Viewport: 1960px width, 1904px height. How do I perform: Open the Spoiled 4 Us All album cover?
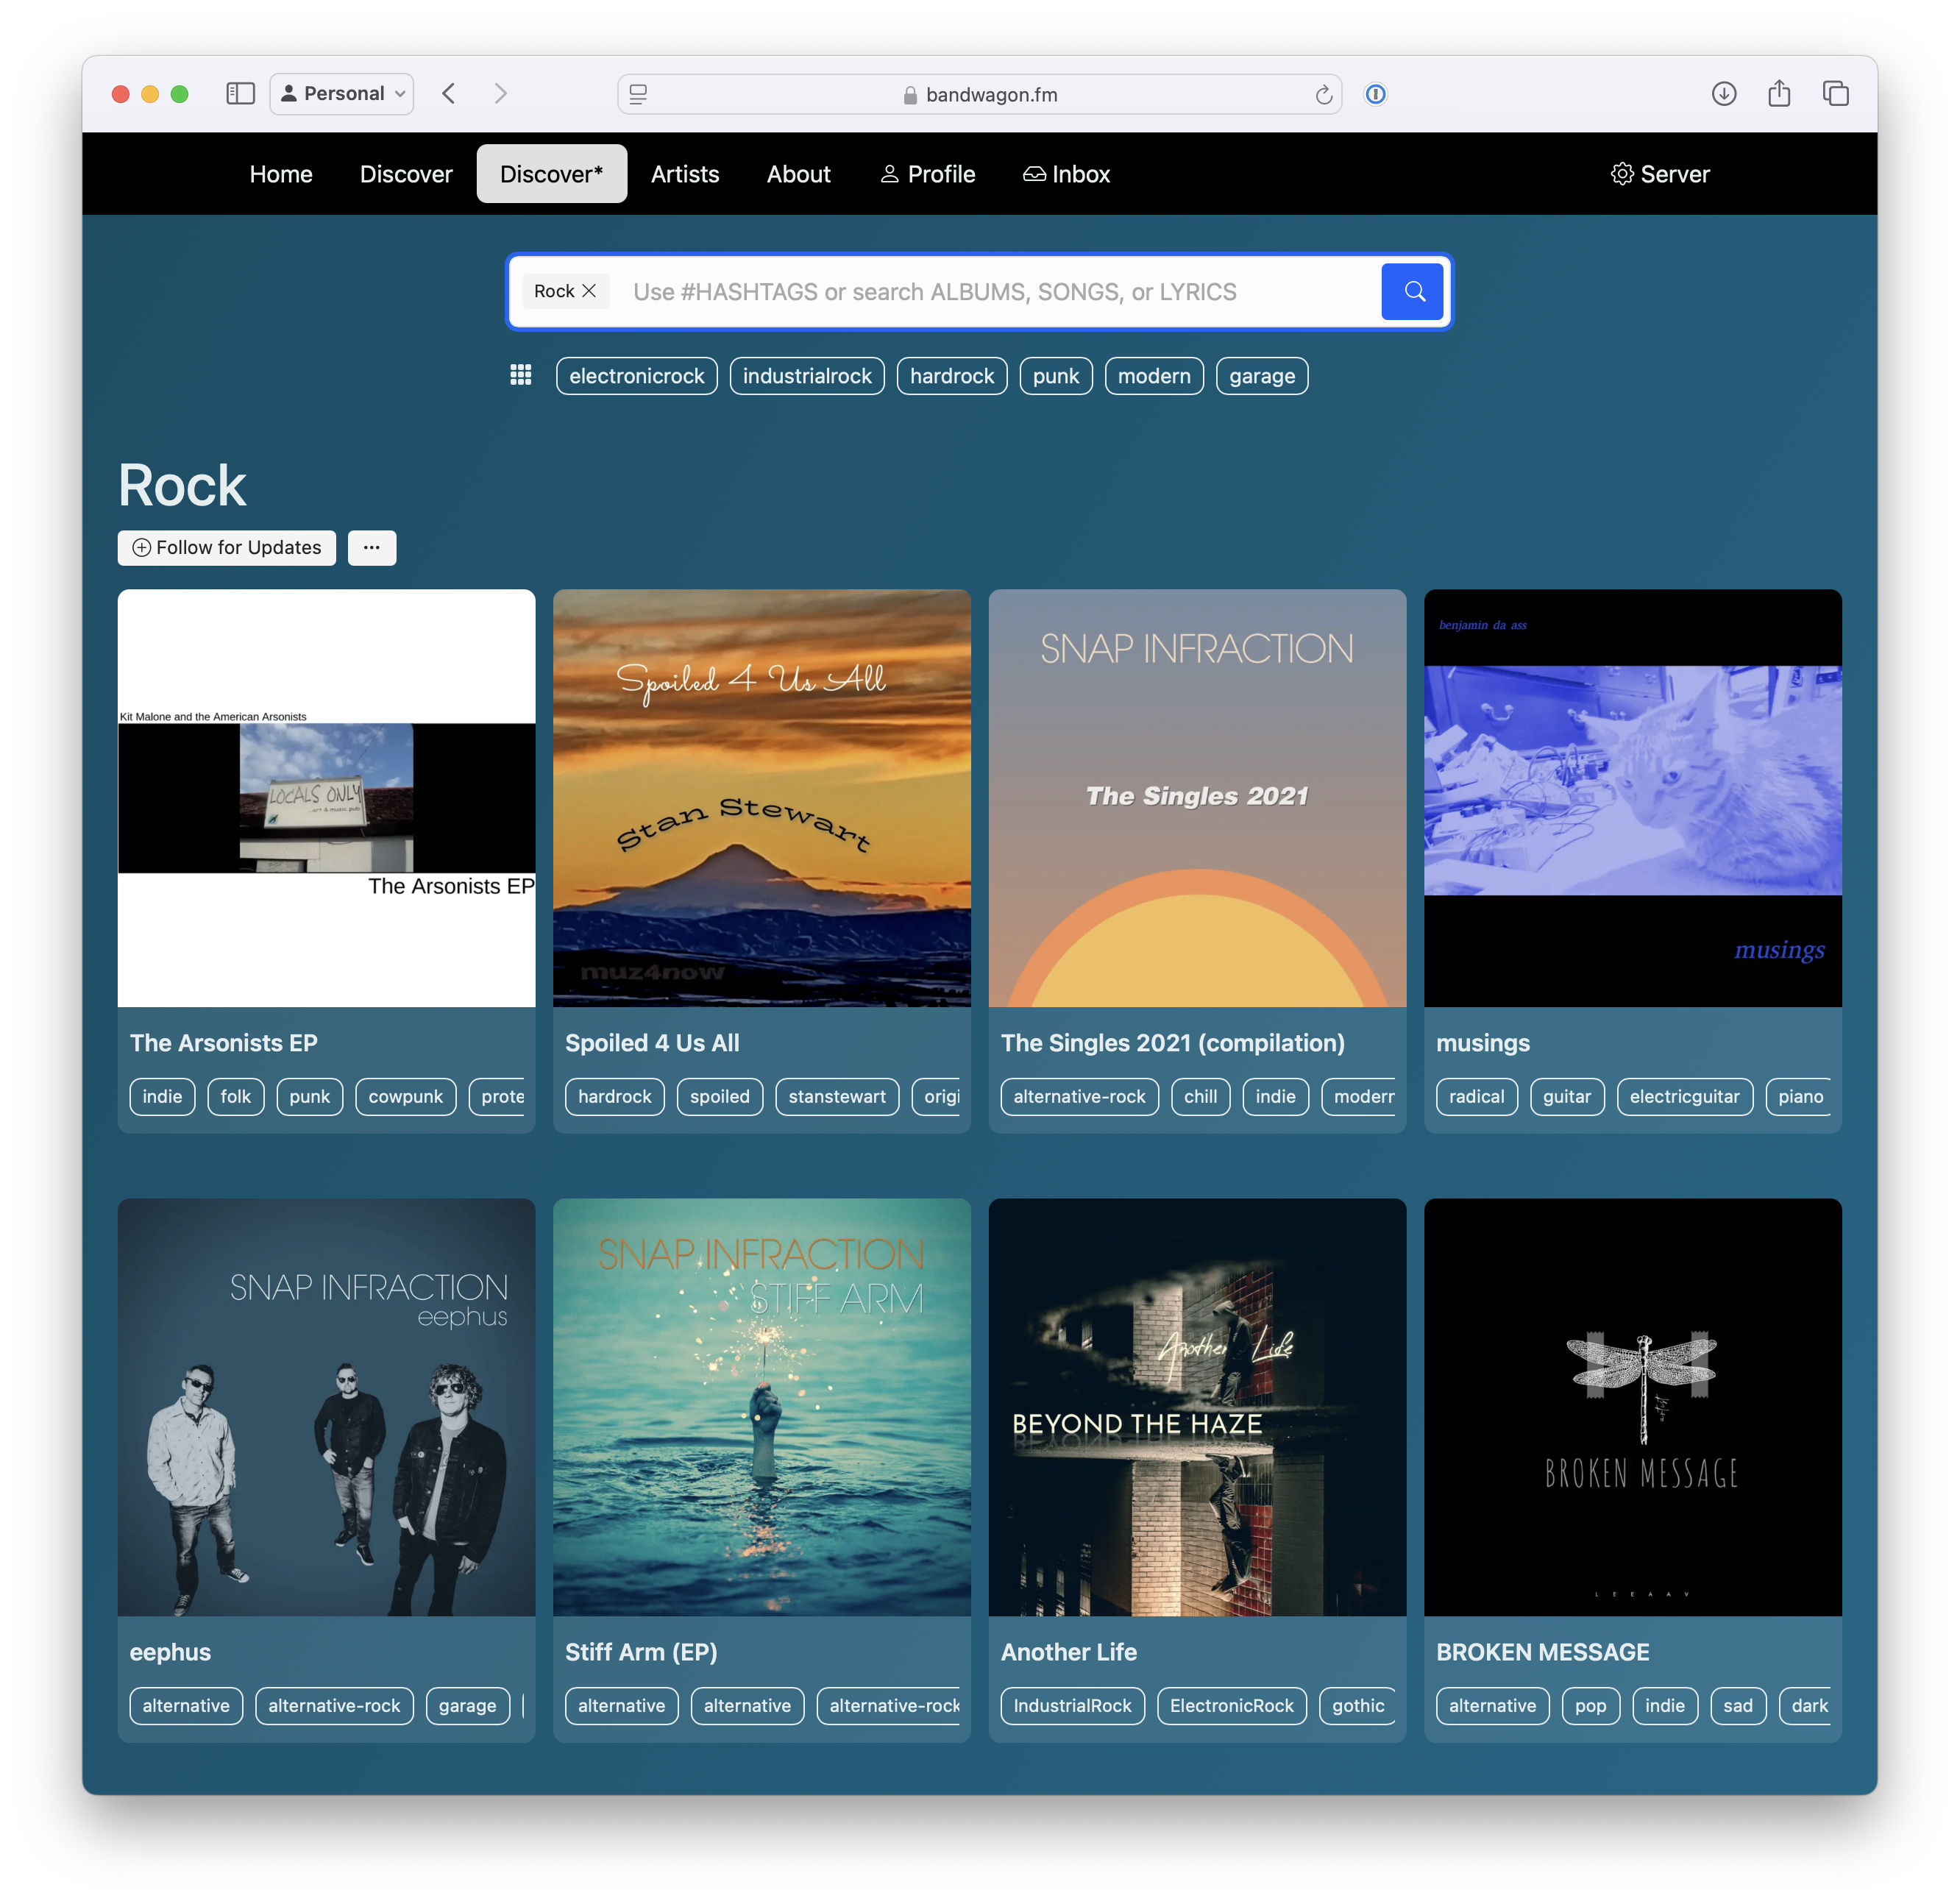[x=761, y=798]
